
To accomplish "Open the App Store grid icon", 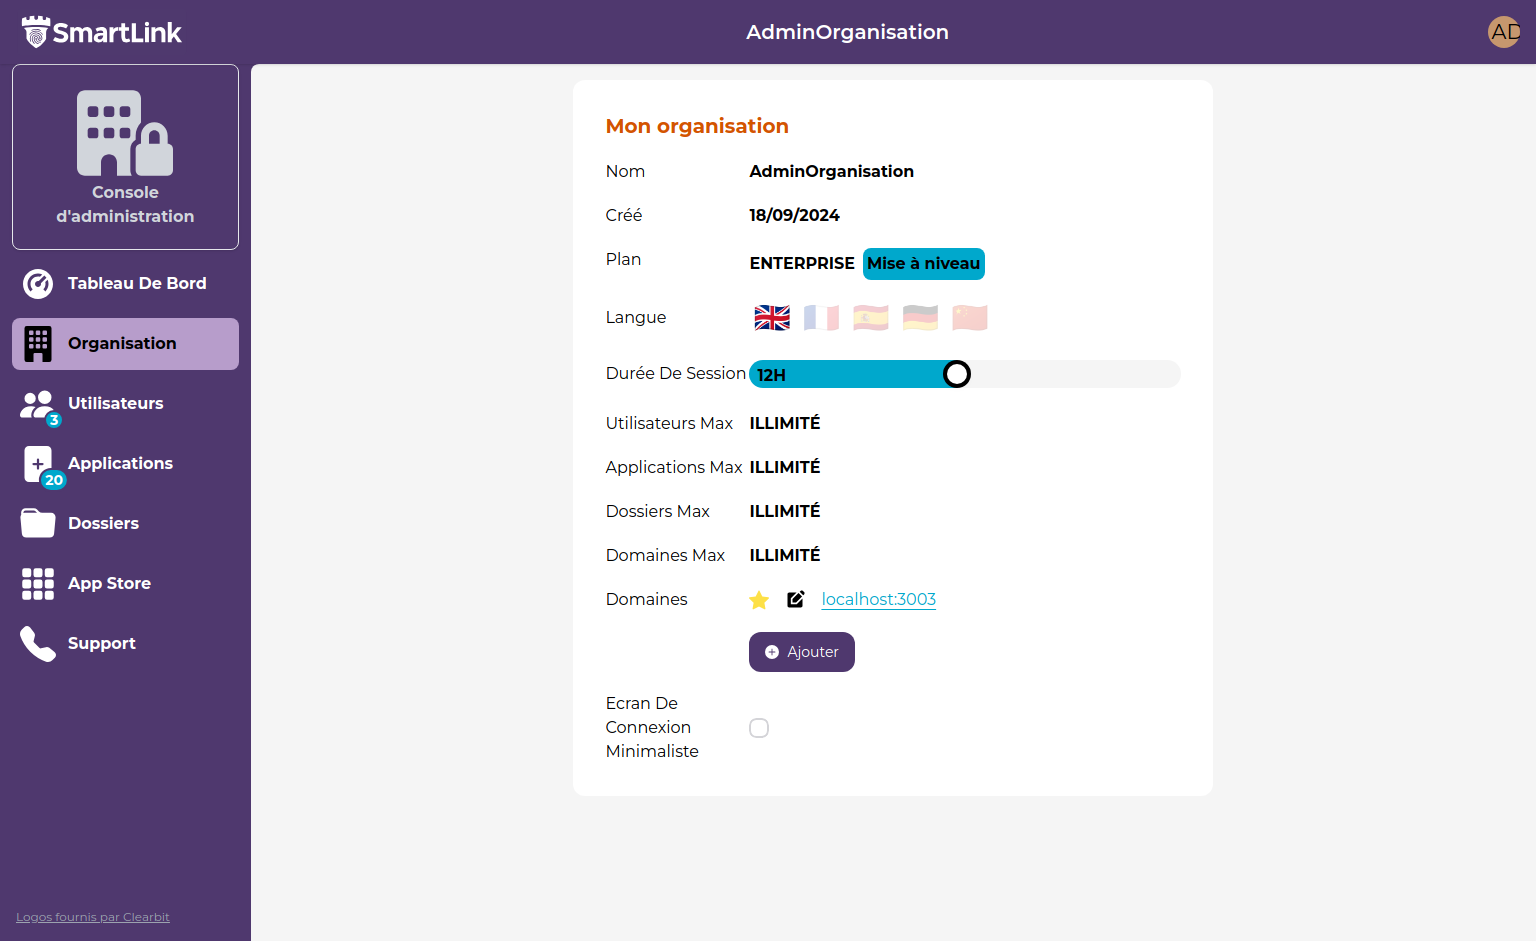I will coord(37,583).
